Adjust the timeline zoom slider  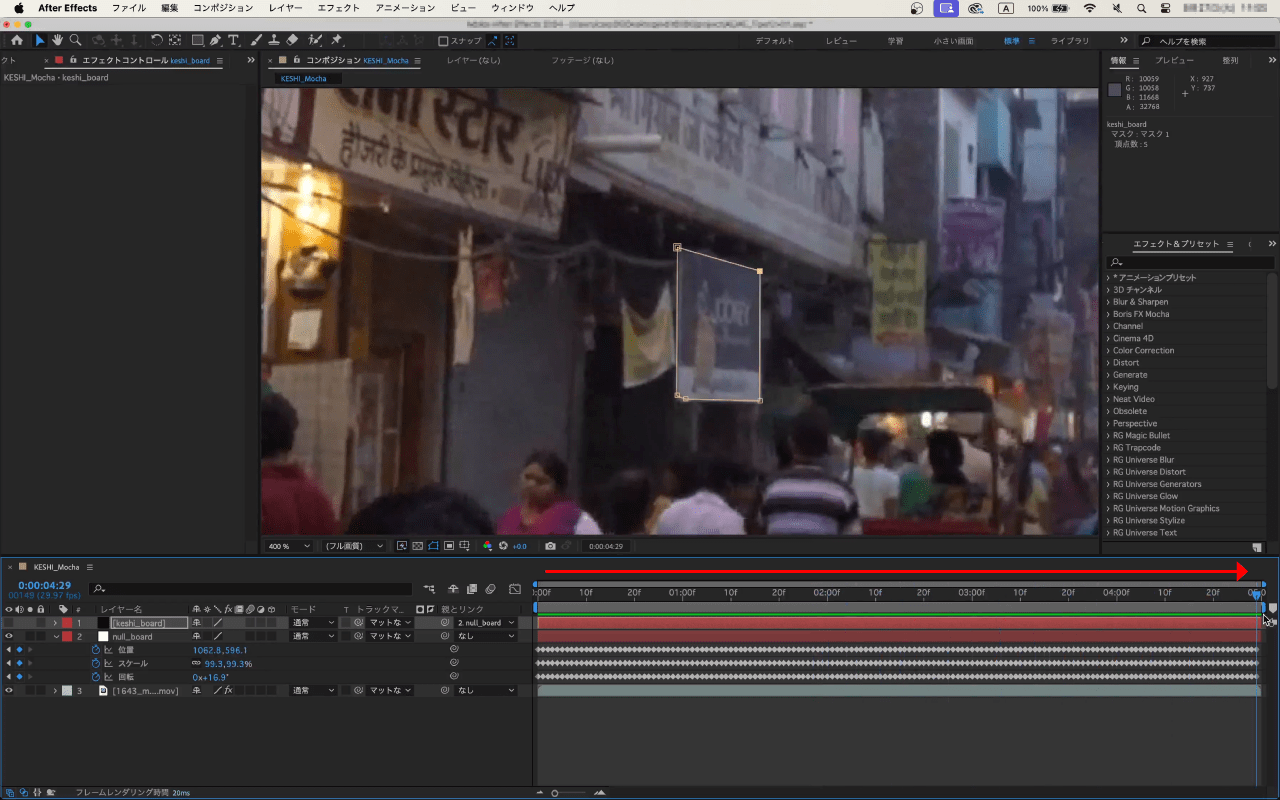(x=554, y=793)
